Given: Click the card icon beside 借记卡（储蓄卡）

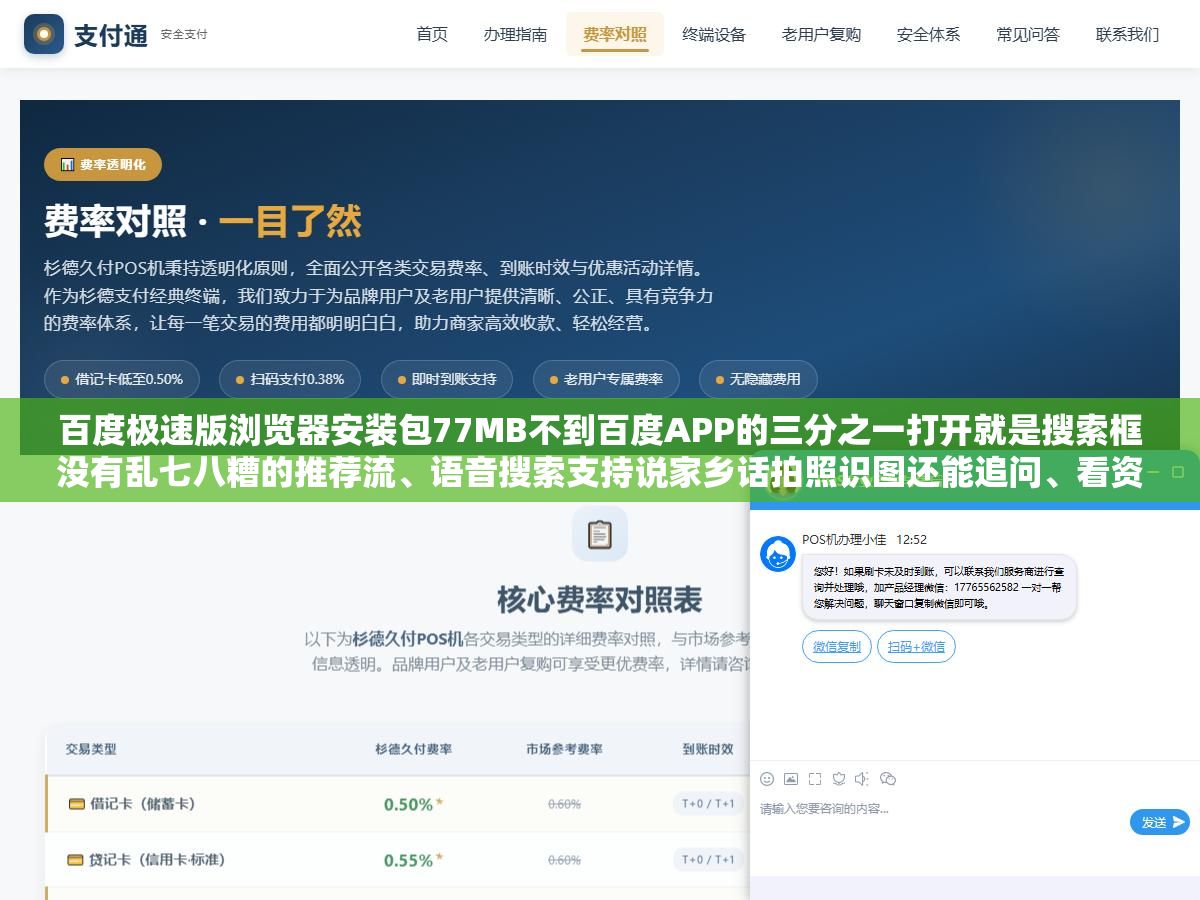Looking at the screenshot, I should click(x=76, y=804).
